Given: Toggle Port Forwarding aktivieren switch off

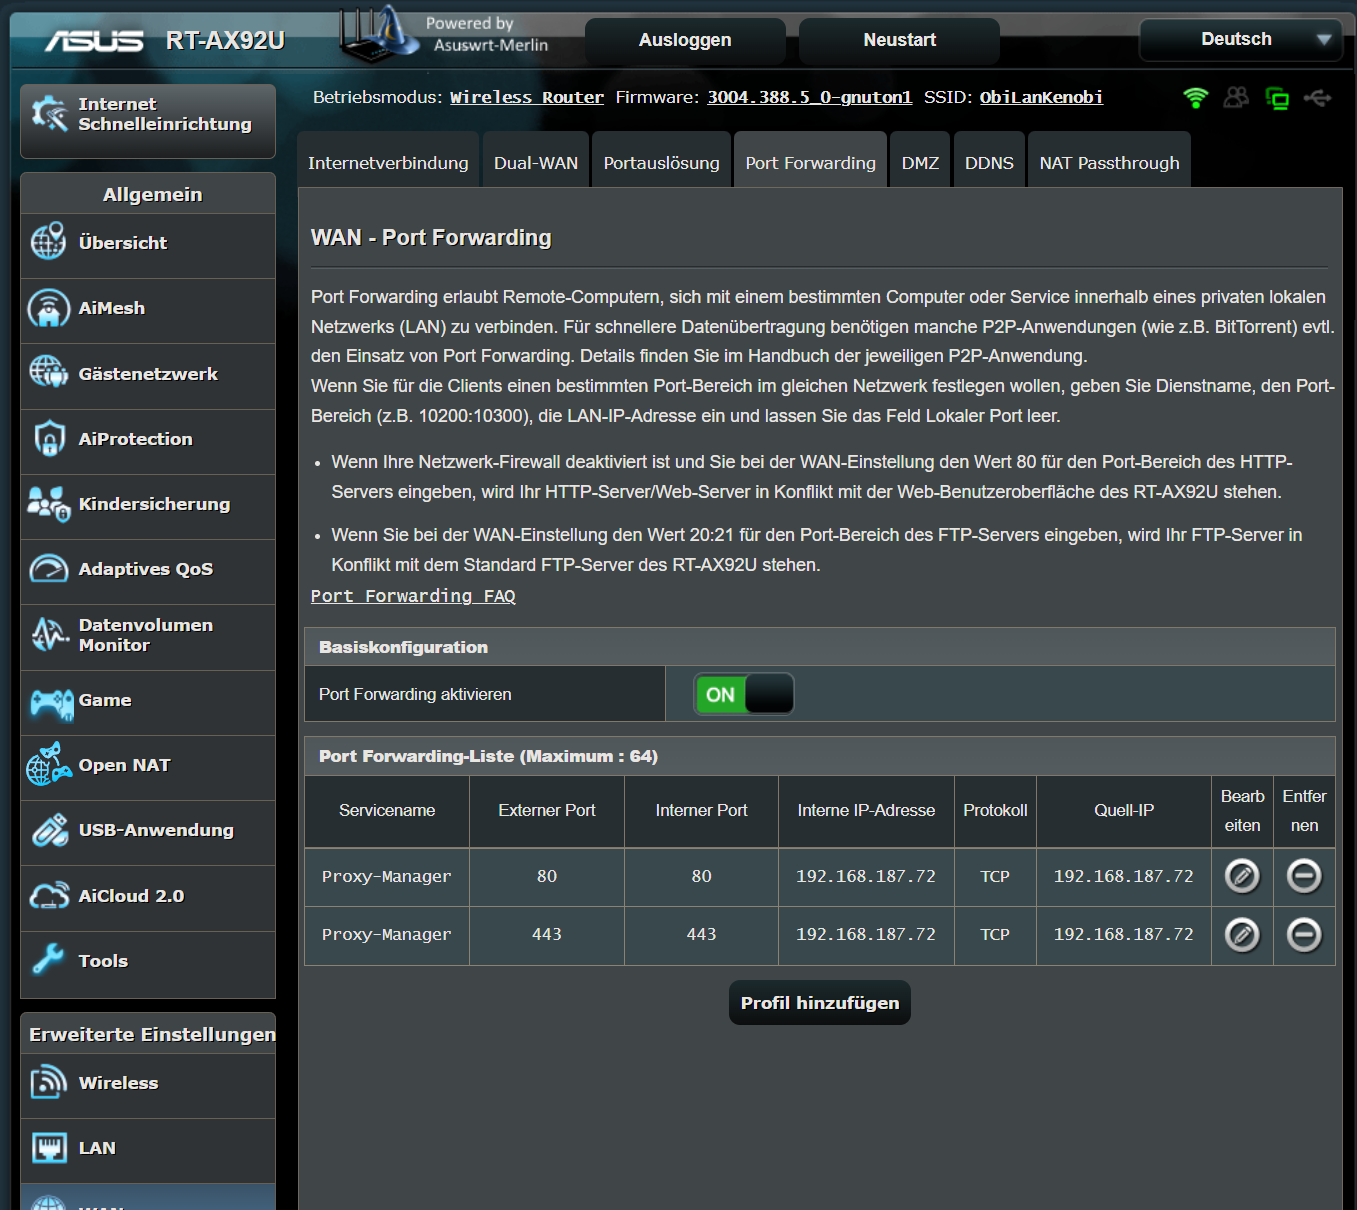Looking at the screenshot, I should click(x=744, y=694).
